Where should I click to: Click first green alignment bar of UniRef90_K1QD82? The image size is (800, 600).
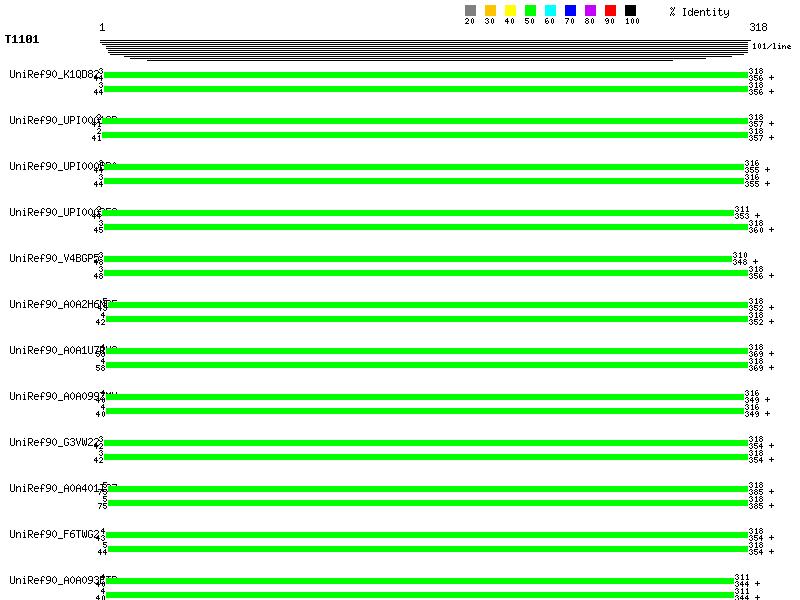point(425,74)
